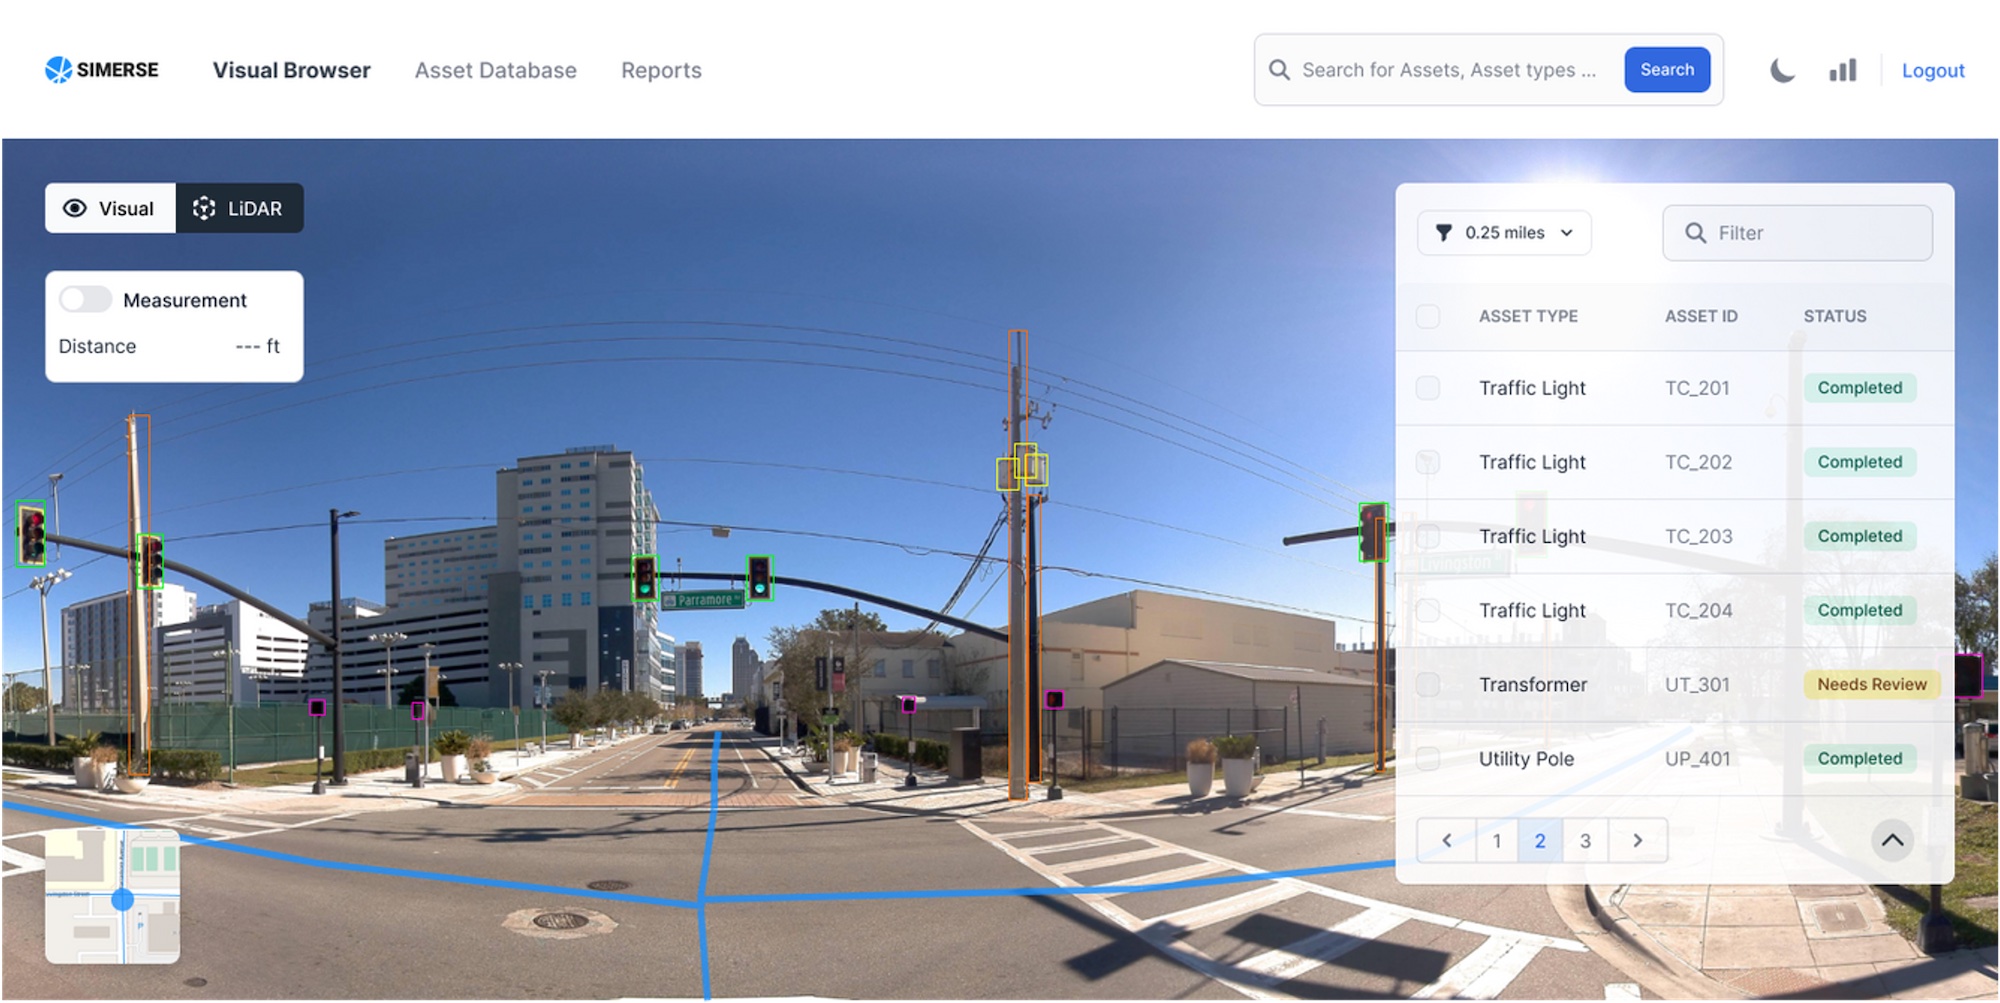Sort by ASSET TYPE column header
The image size is (2000, 1003).
[x=1528, y=316]
